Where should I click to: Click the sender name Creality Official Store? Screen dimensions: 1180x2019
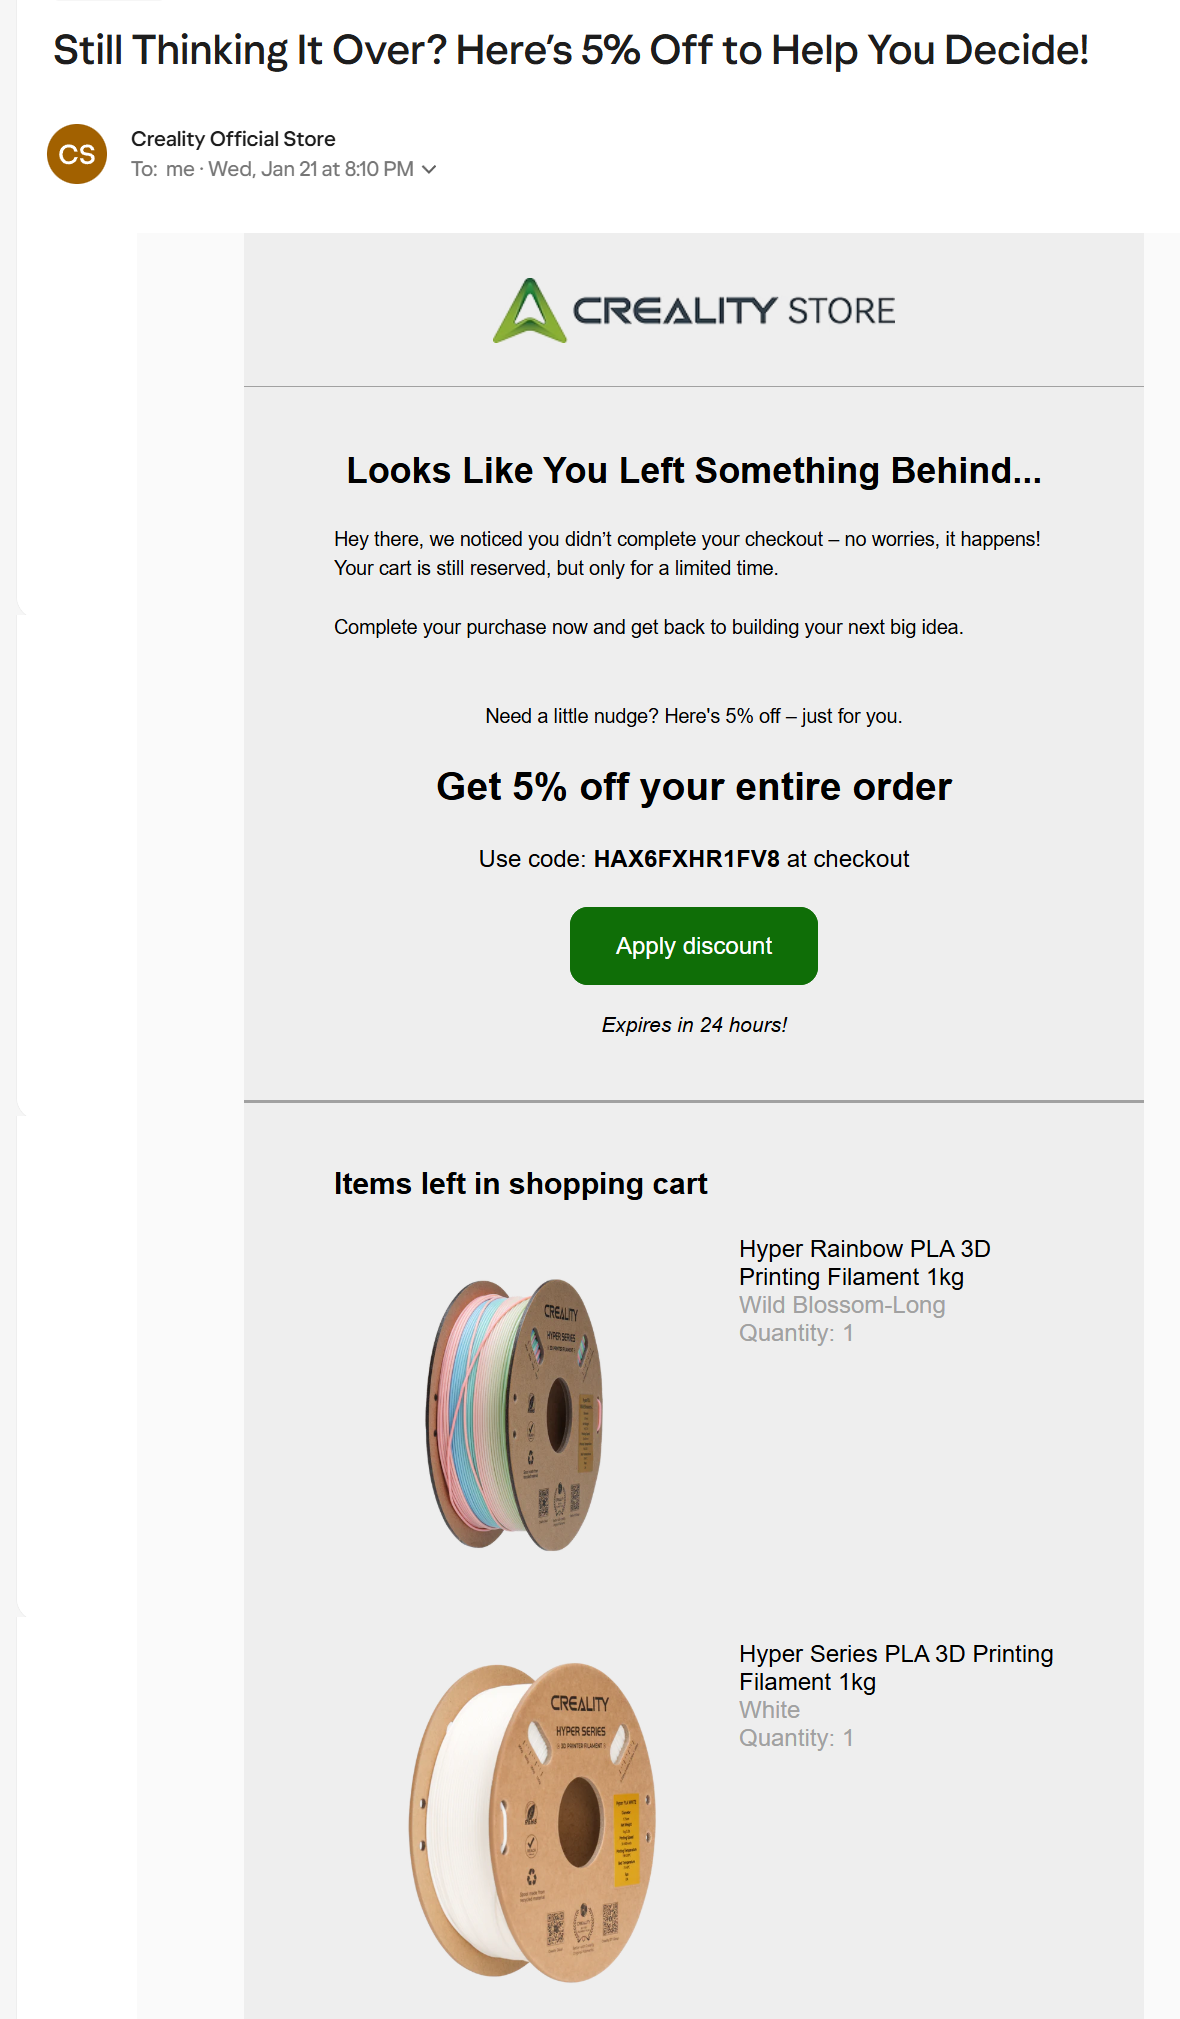click(x=233, y=139)
